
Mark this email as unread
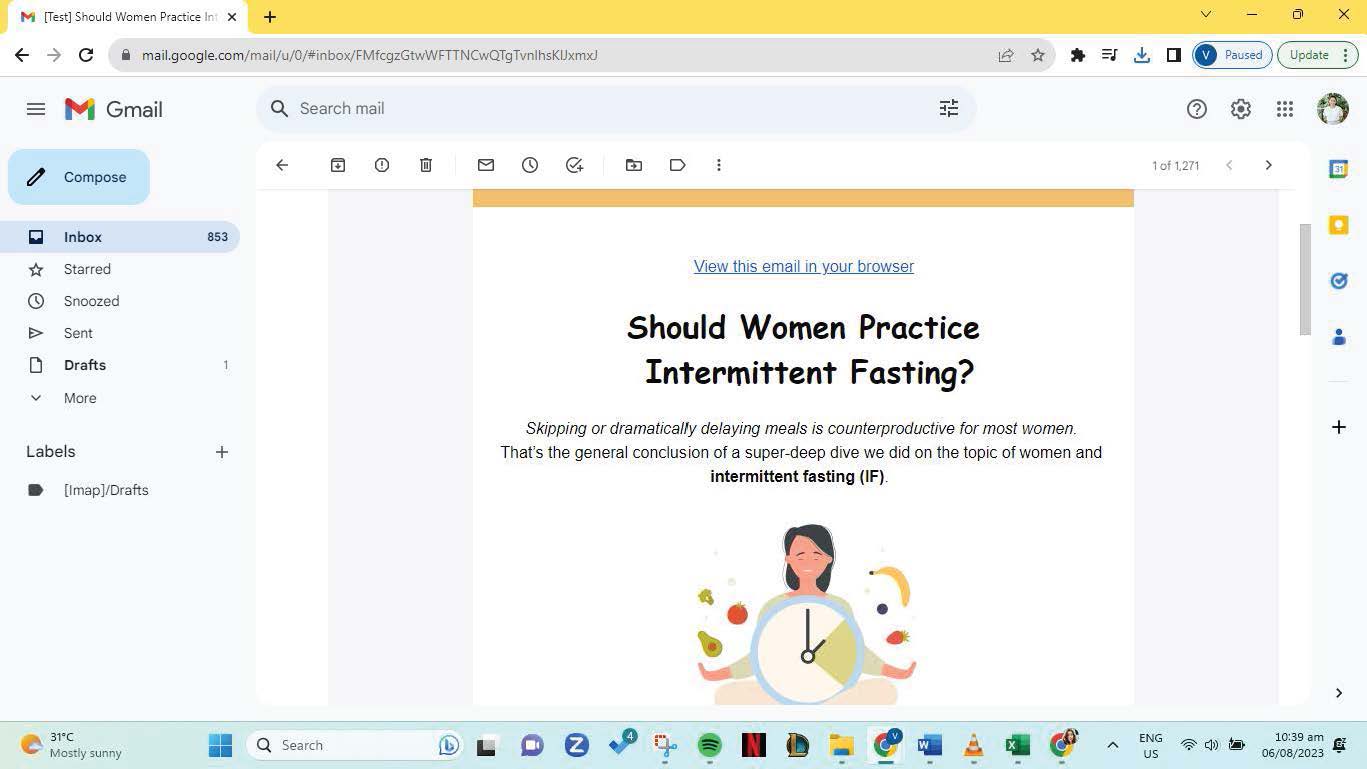pyautogui.click(x=486, y=165)
